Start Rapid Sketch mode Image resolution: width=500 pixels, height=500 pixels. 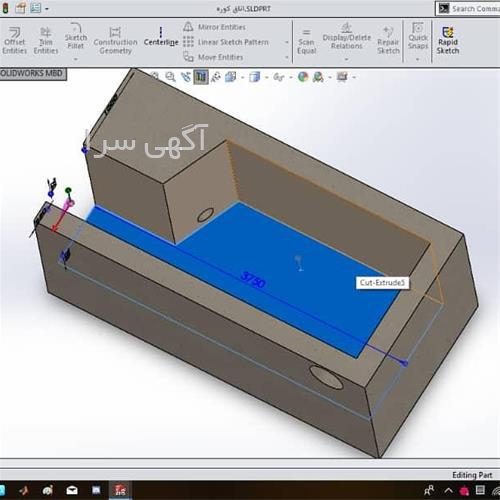pos(448,41)
